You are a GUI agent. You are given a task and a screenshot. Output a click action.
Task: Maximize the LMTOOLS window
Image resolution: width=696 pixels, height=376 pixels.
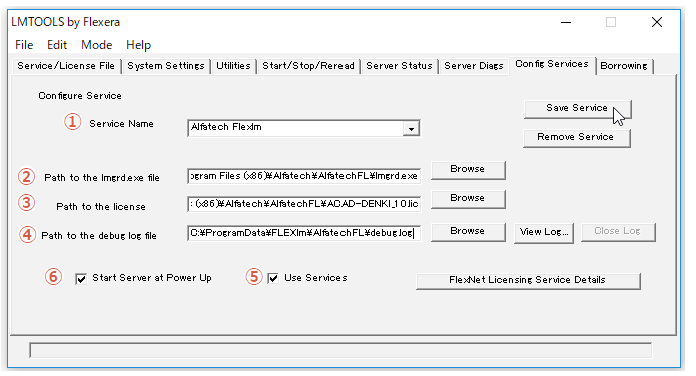(611, 22)
